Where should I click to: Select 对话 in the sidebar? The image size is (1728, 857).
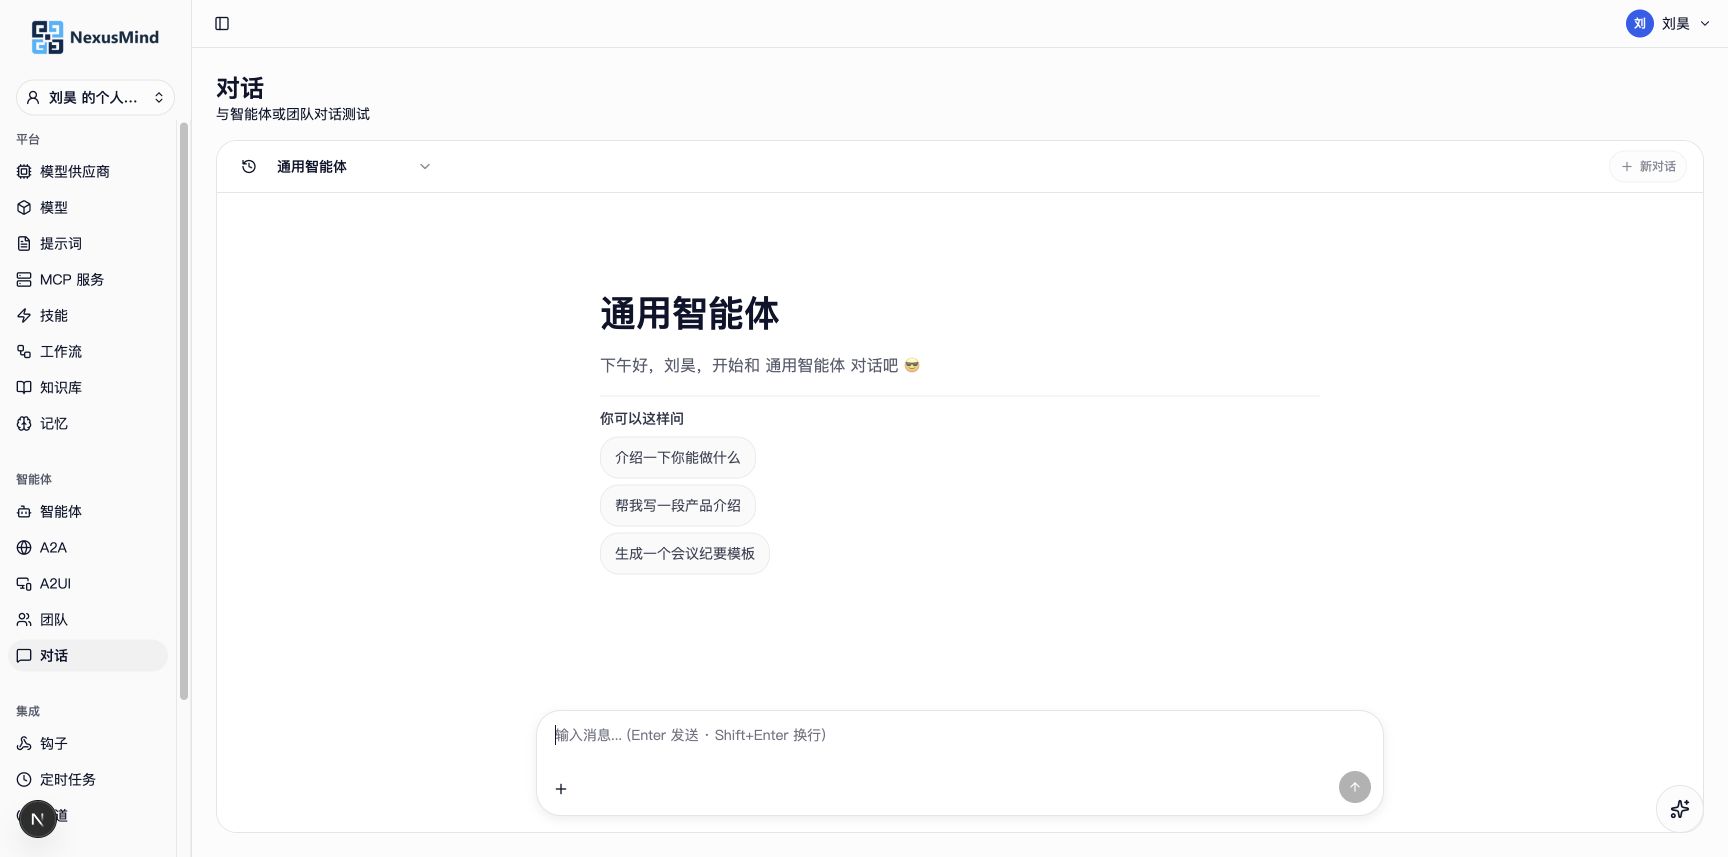pos(88,656)
